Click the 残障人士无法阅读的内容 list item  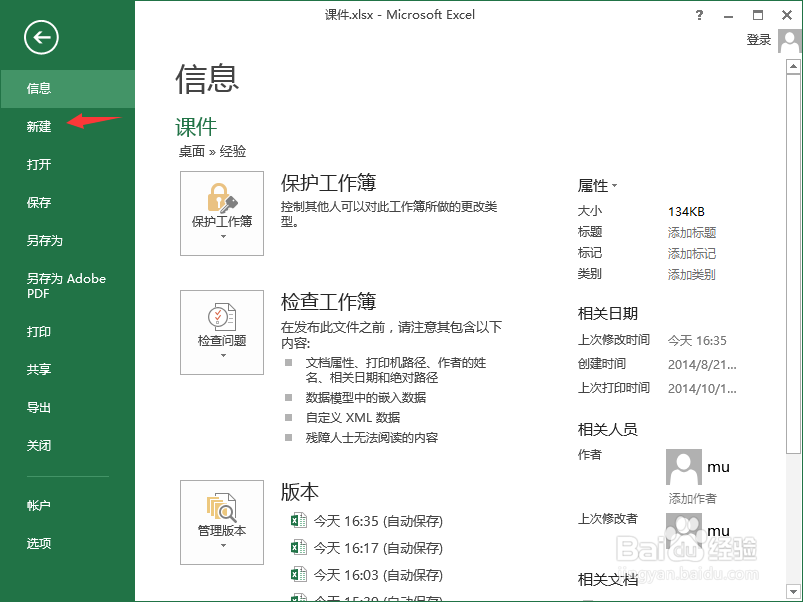(x=372, y=438)
